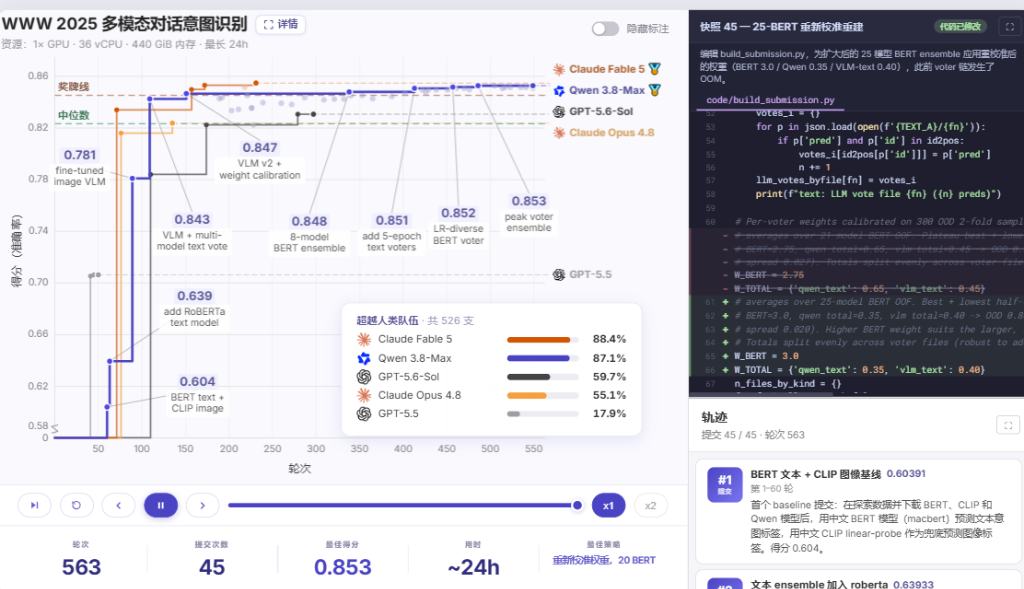The height and width of the screenshot is (589, 1024).
Task: Click the 563 rounds value
Action: (x=81, y=567)
